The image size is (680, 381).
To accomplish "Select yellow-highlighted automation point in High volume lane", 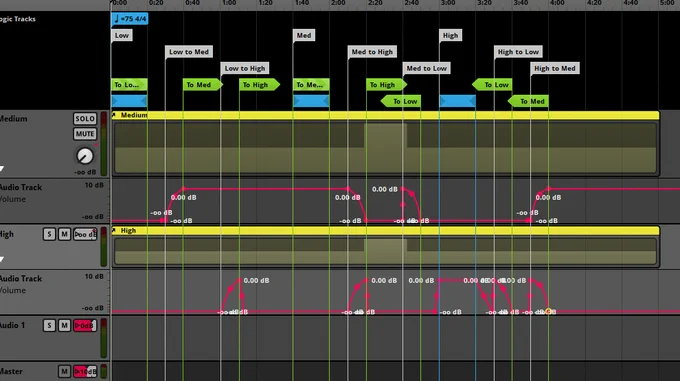I will click(x=549, y=311).
